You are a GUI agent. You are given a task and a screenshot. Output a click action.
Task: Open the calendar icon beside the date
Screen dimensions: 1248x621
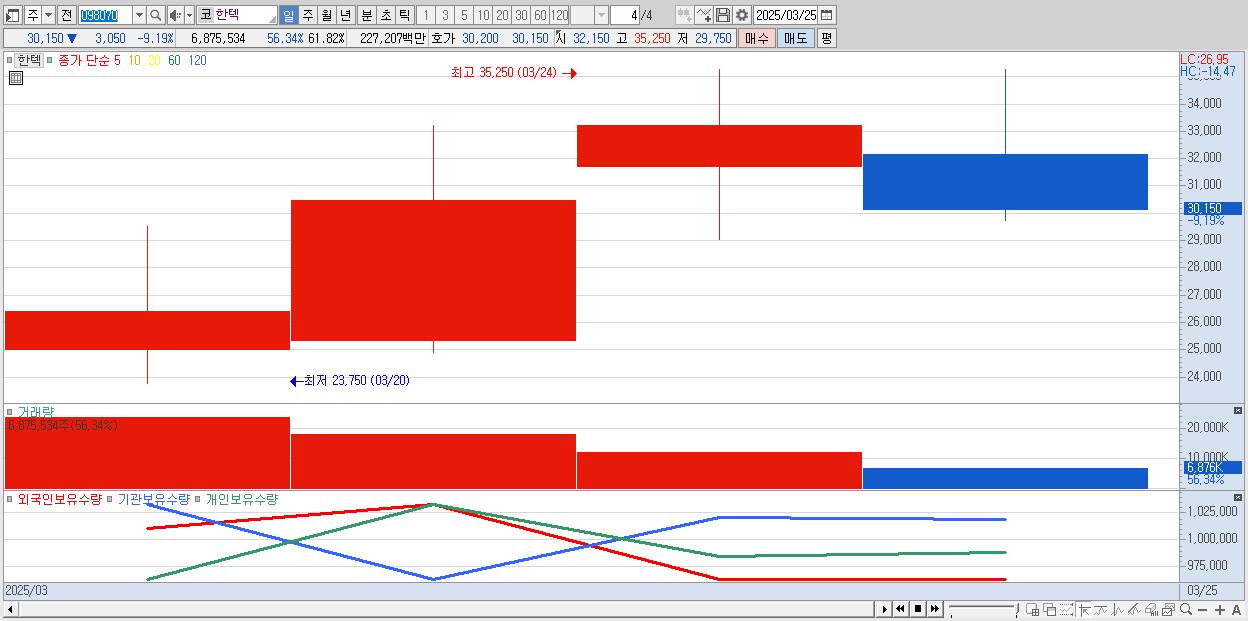[827, 15]
